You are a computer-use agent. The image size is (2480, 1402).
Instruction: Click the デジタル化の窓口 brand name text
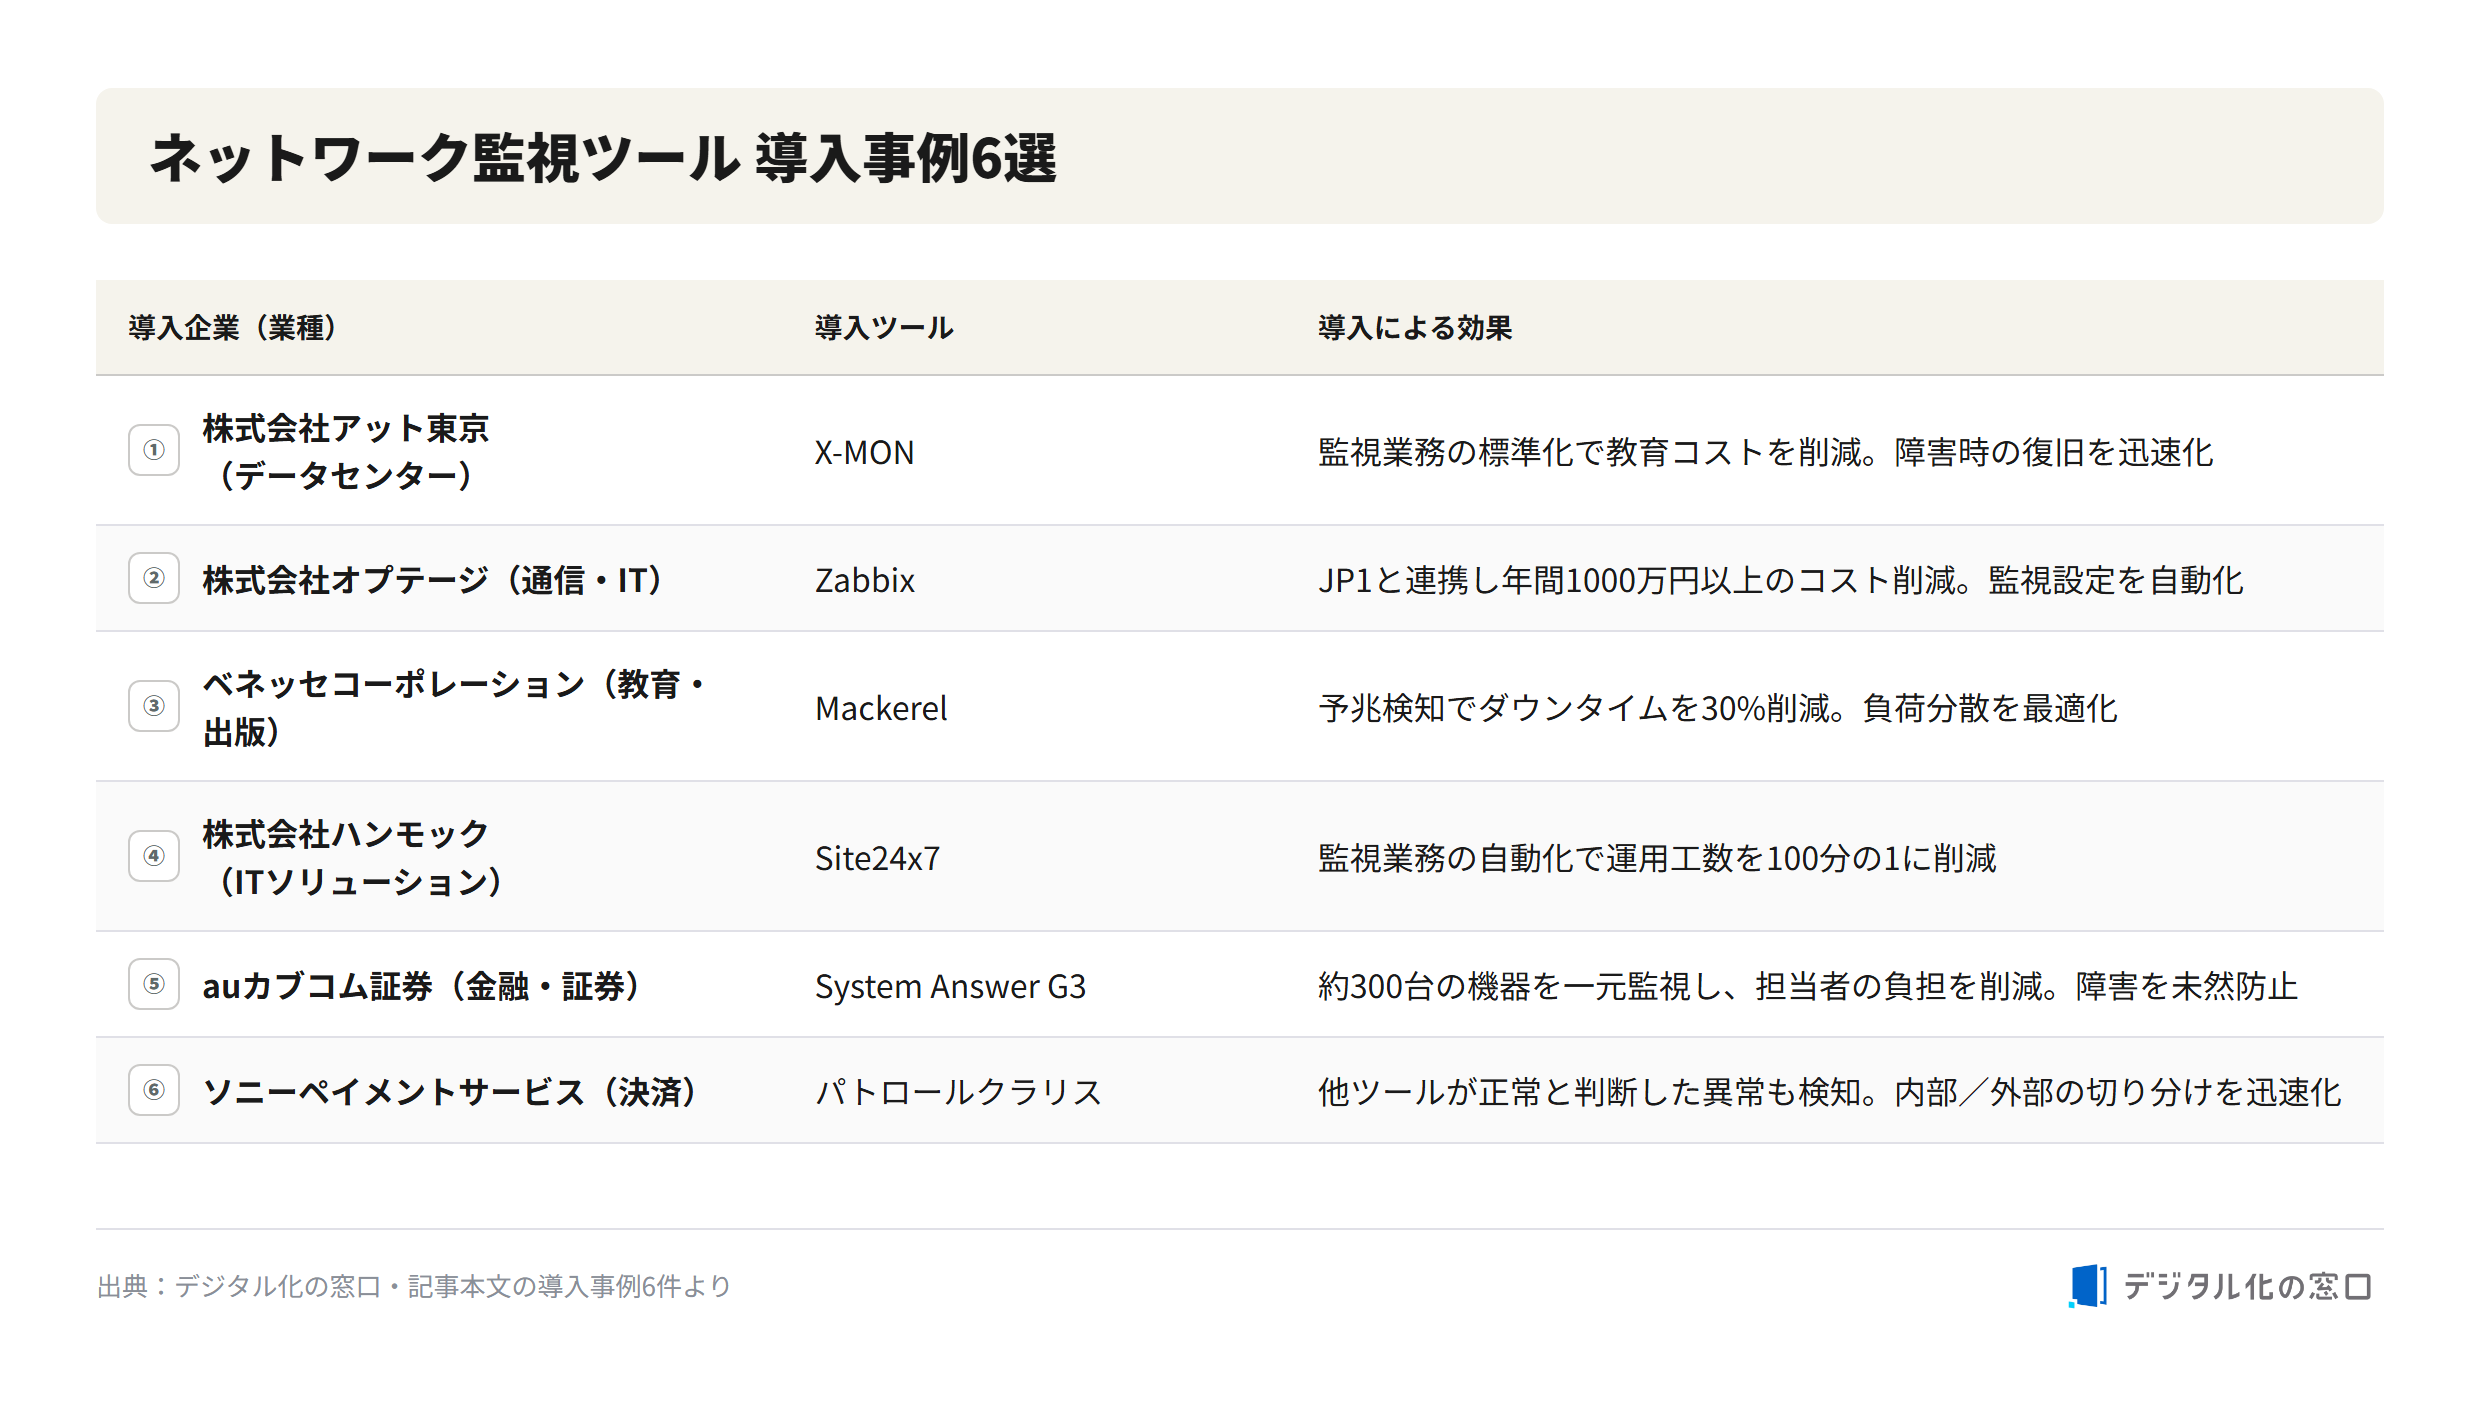[2247, 1286]
